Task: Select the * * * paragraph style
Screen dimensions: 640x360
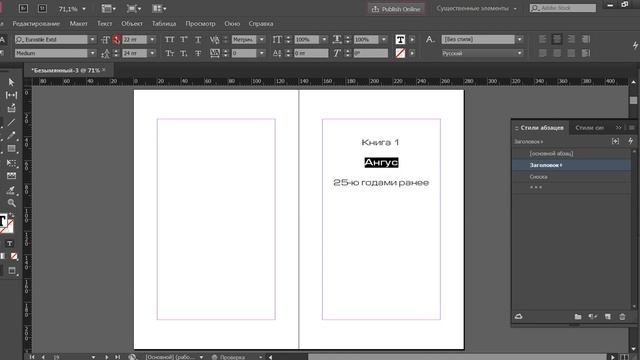Action: [x=571, y=187]
